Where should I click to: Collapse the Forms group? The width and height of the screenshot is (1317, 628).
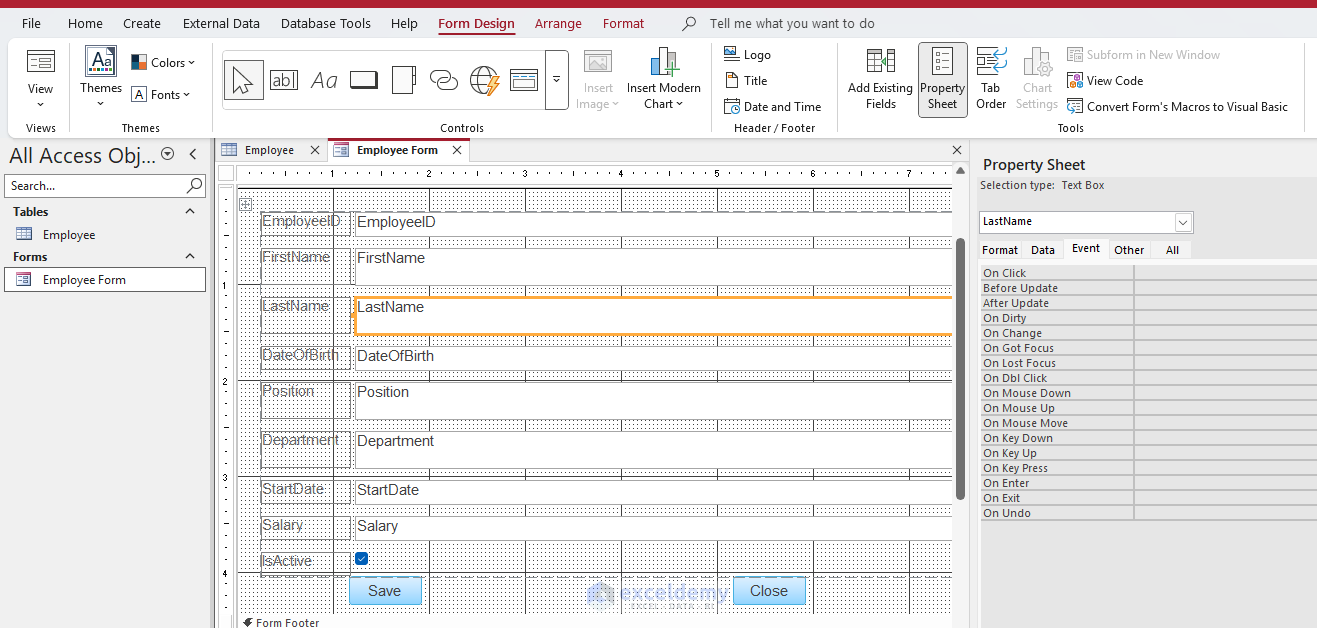tap(190, 257)
